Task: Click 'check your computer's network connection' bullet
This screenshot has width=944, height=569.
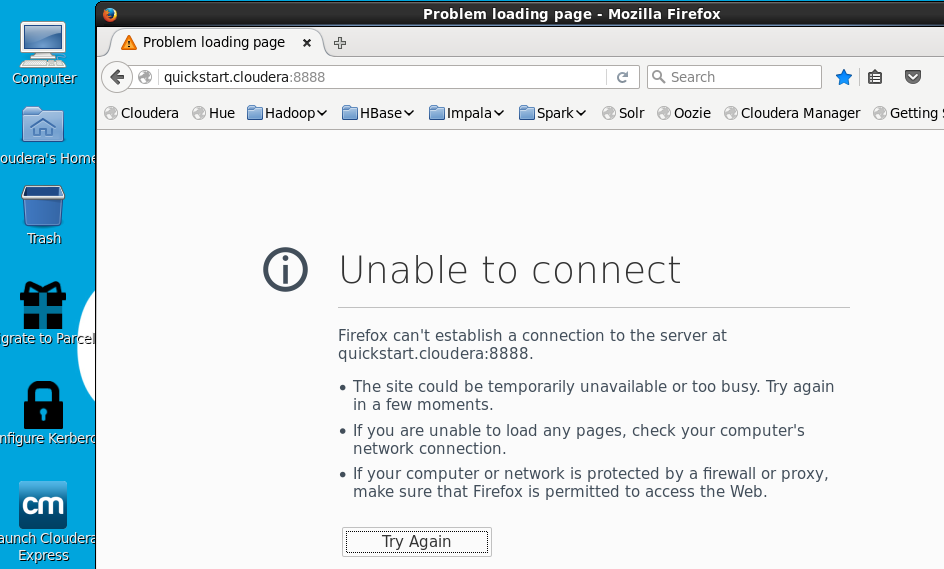Action: pos(579,440)
